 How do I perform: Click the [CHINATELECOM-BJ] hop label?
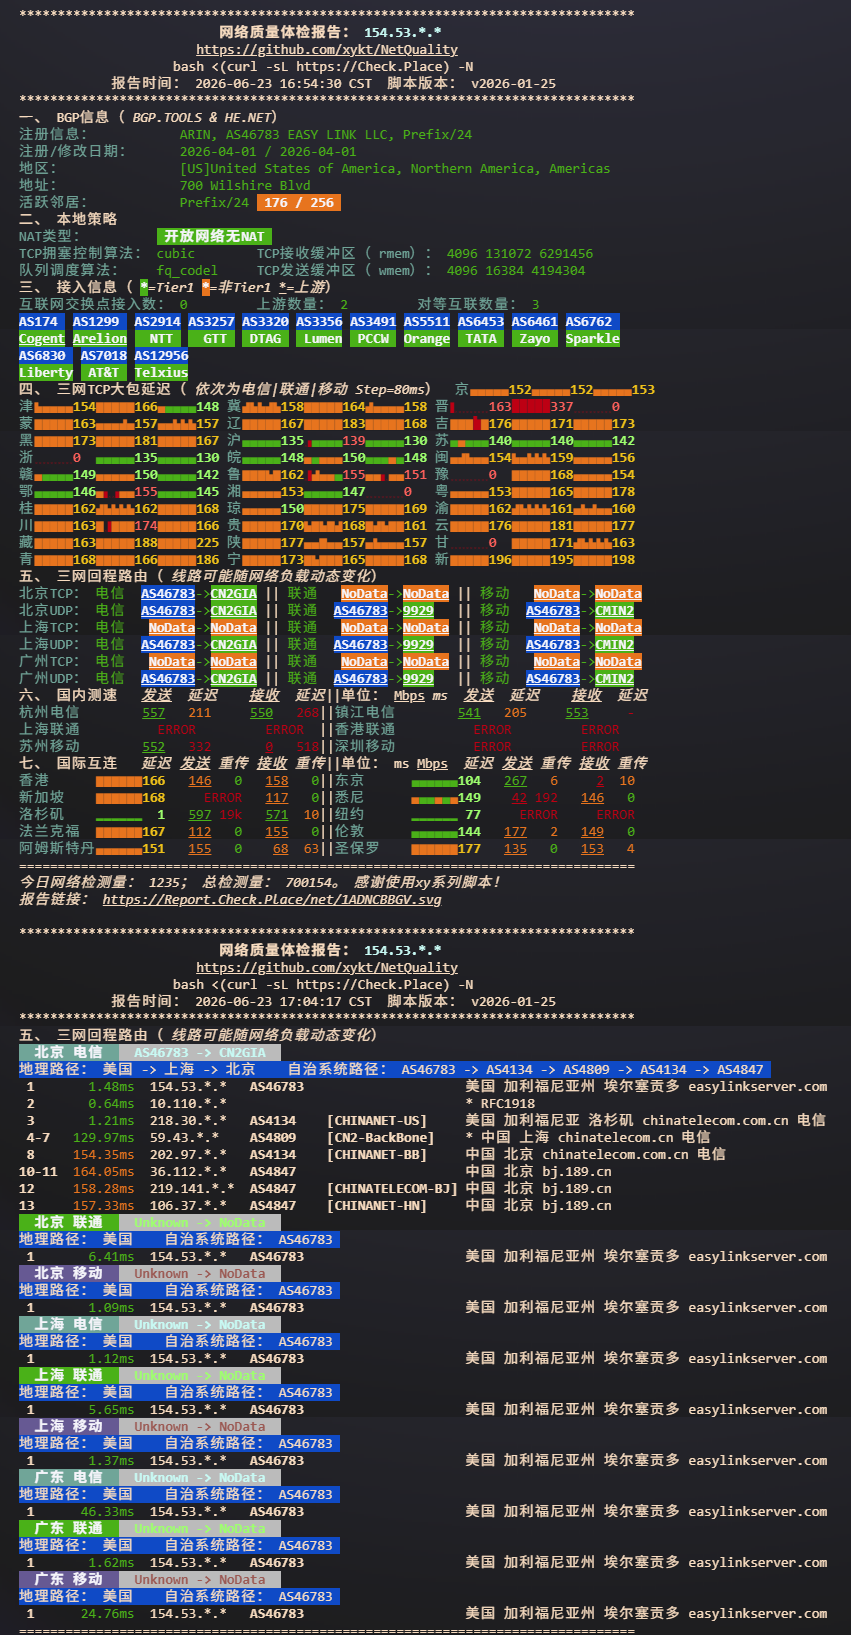click(392, 1188)
